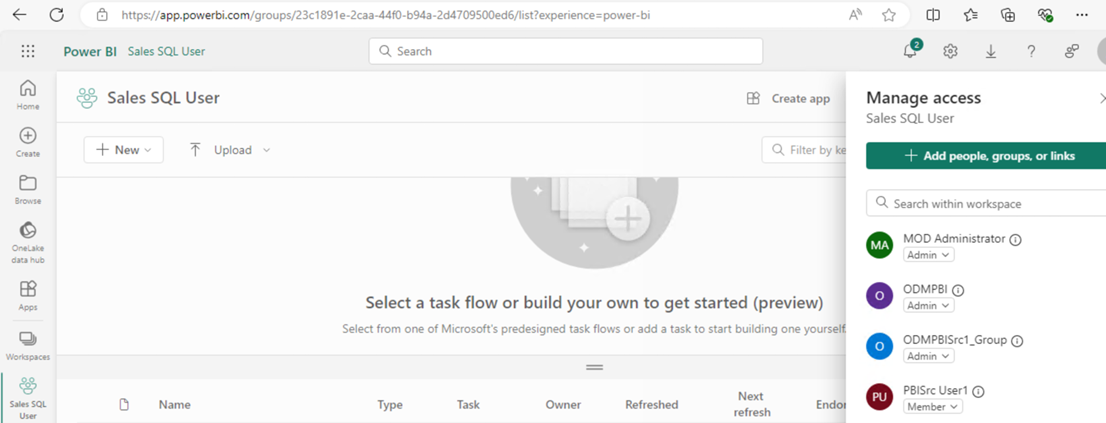Viewport: 1106px width, 423px height.
Task: Open Workspaces in left navigation
Action: tap(28, 345)
